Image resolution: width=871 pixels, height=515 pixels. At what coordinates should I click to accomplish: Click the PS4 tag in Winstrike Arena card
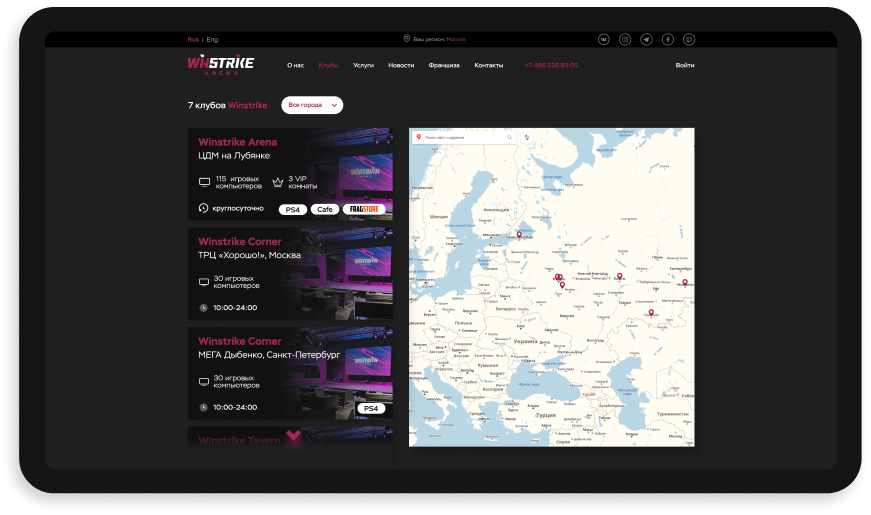coord(293,209)
